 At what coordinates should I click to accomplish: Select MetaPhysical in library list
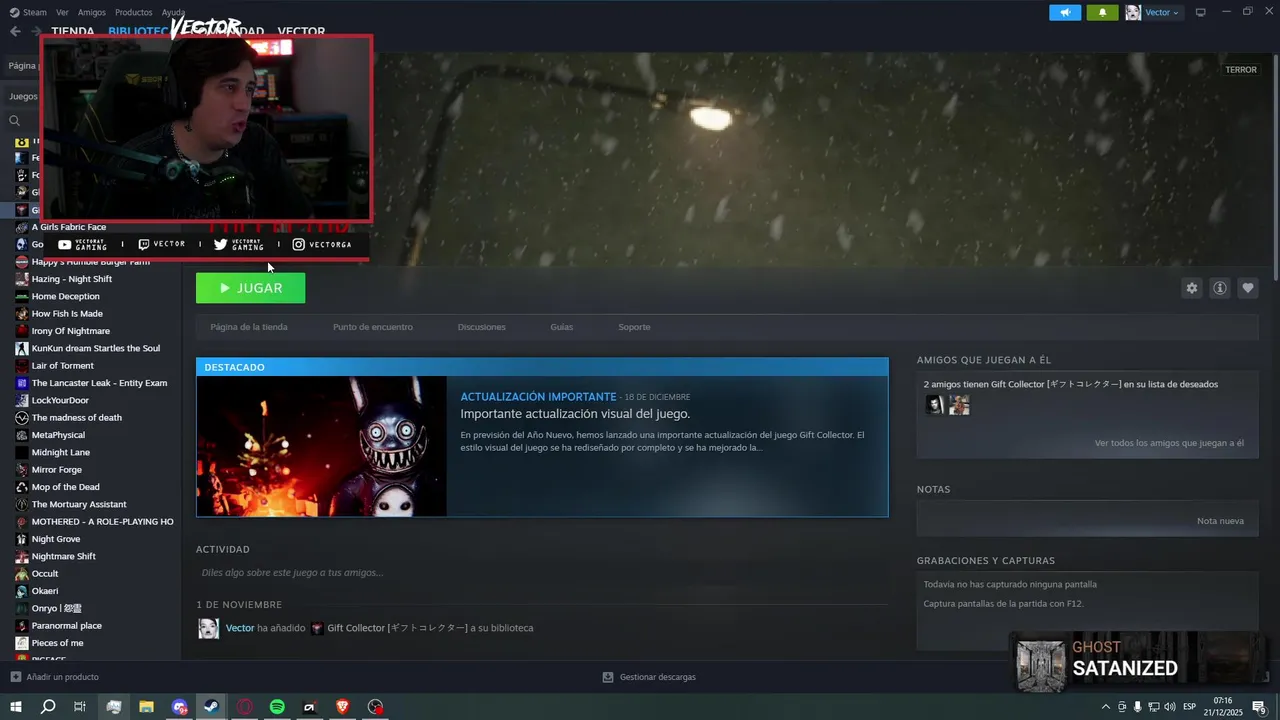point(58,435)
